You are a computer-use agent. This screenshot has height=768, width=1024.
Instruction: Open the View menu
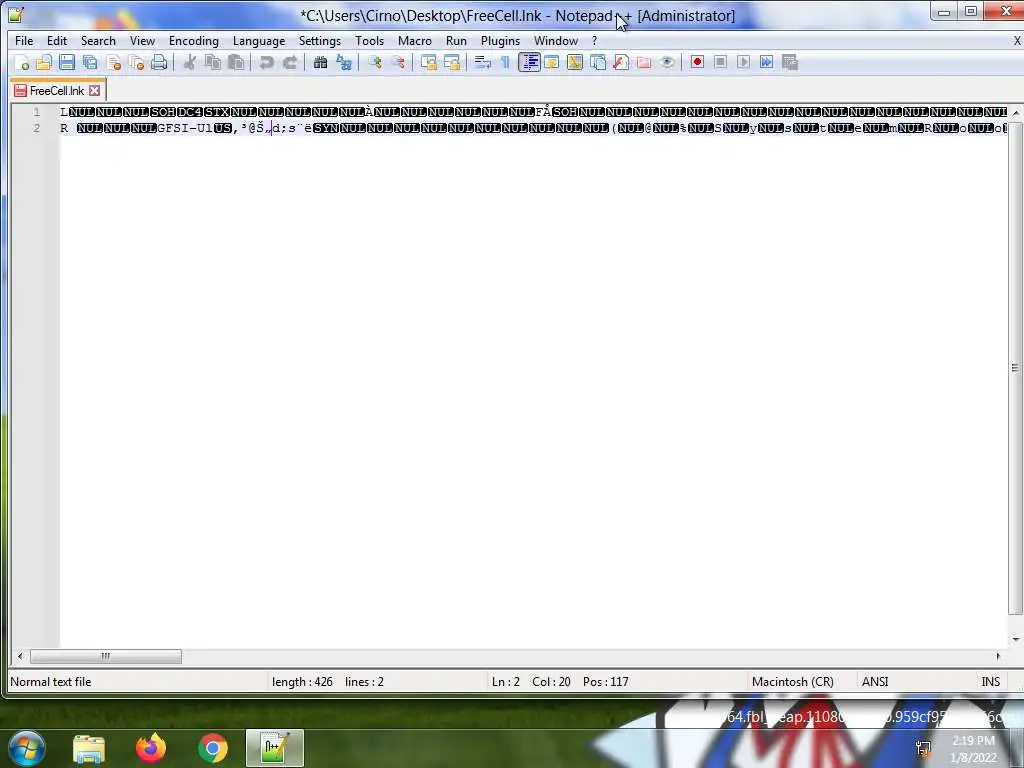pyautogui.click(x=142, y=40)
